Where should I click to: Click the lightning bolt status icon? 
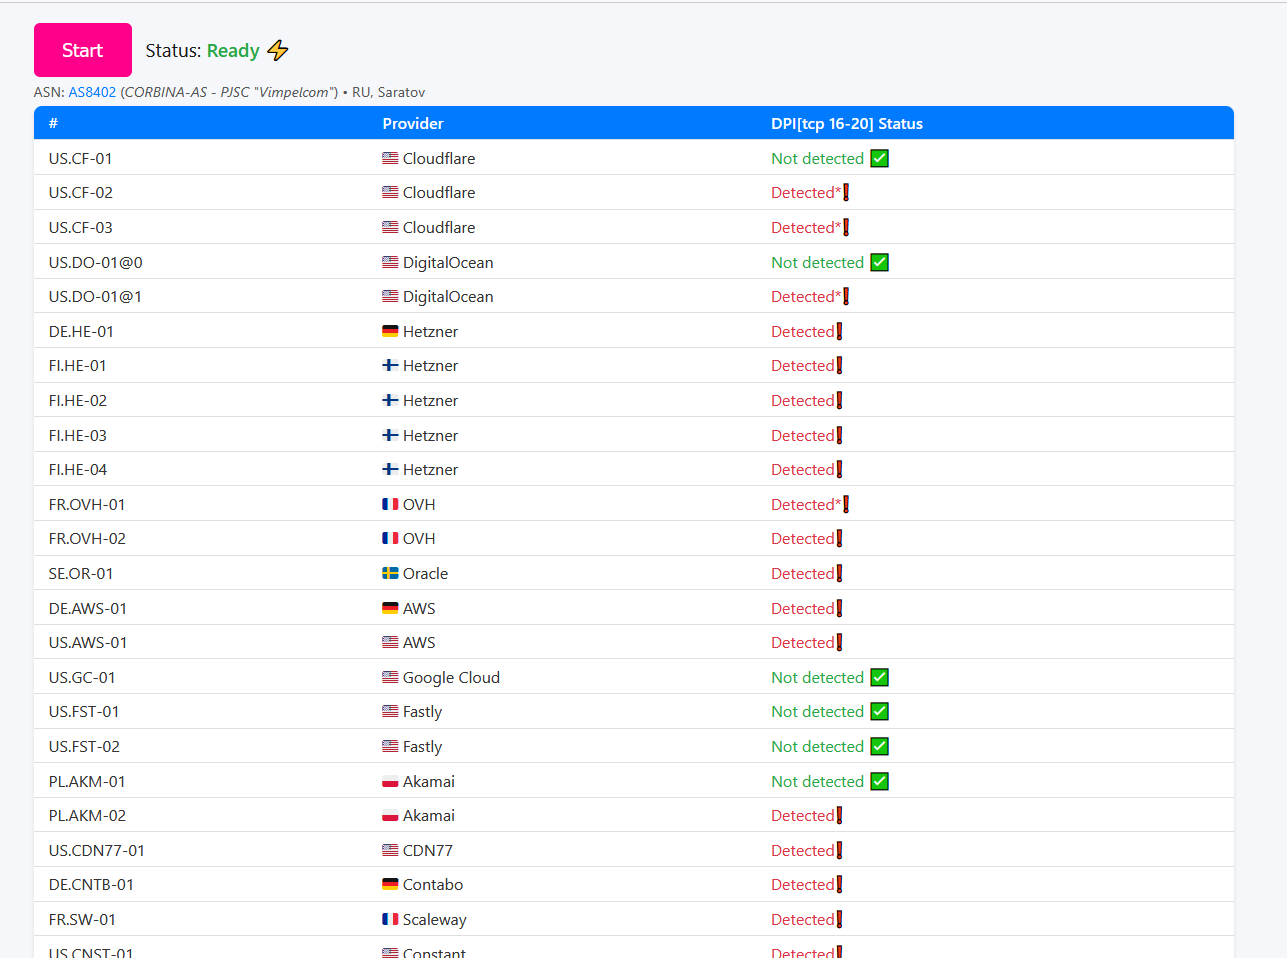point(278,50)
